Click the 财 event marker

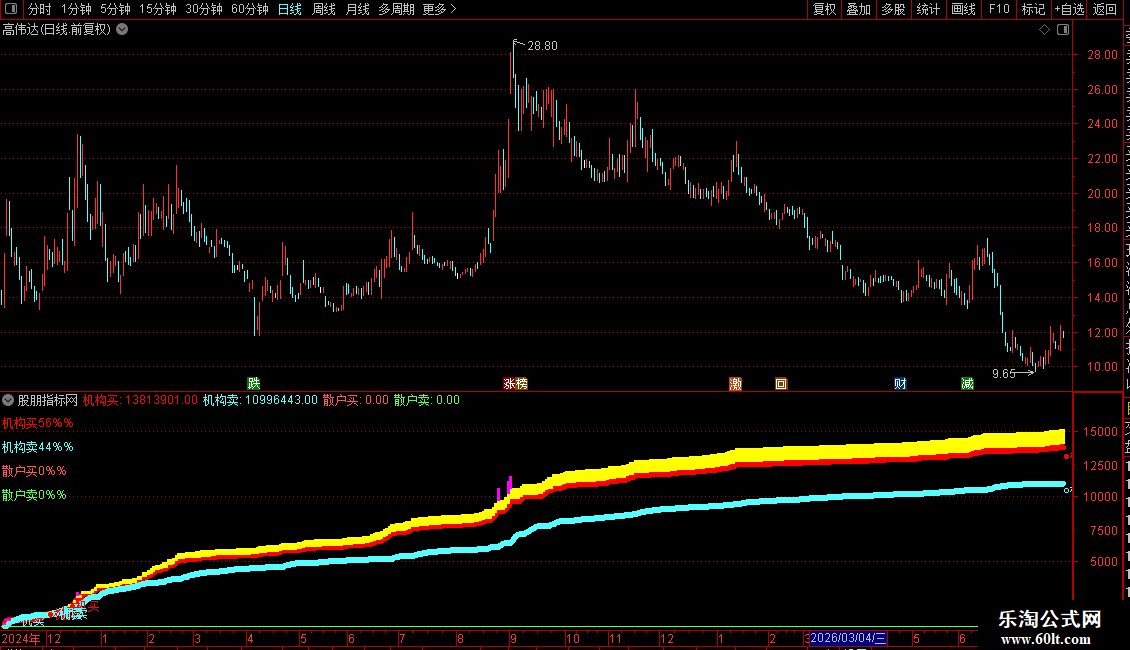tap(900, 383)
